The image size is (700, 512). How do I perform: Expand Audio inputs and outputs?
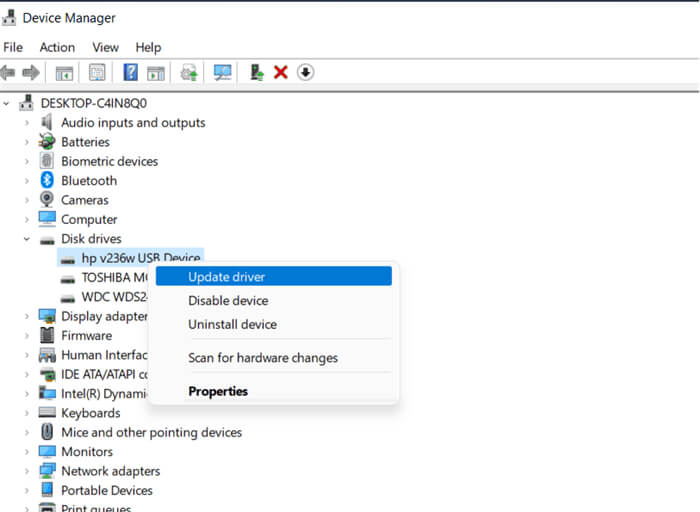[27, 123]
